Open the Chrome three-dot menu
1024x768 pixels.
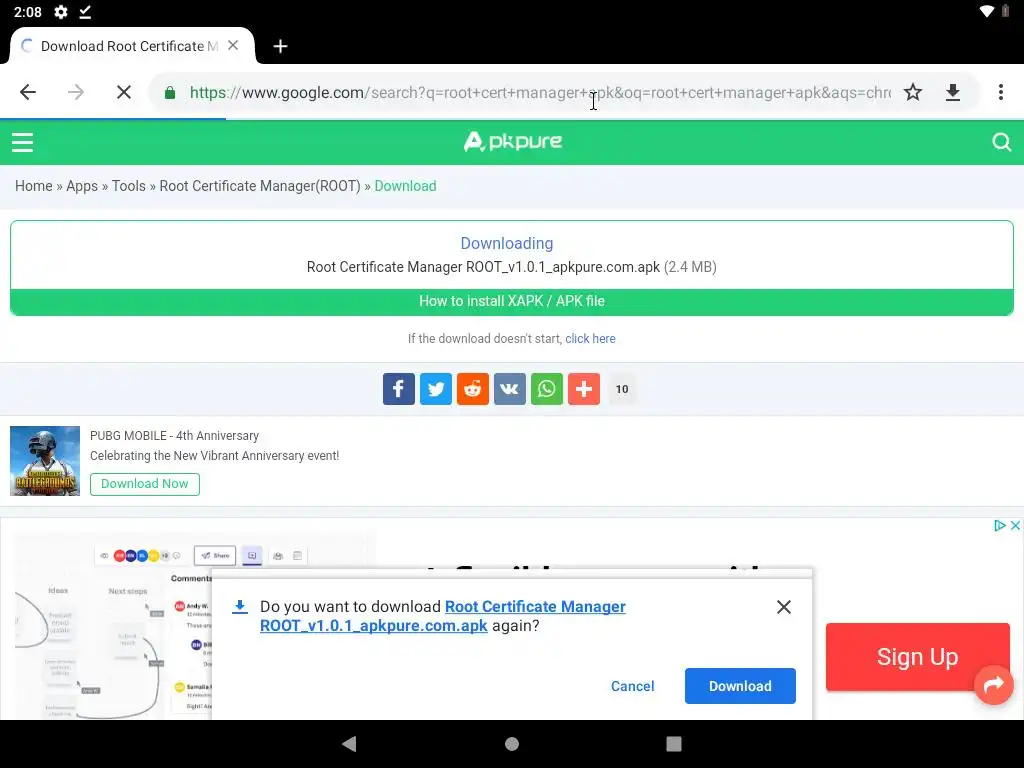click(1000, 92)
